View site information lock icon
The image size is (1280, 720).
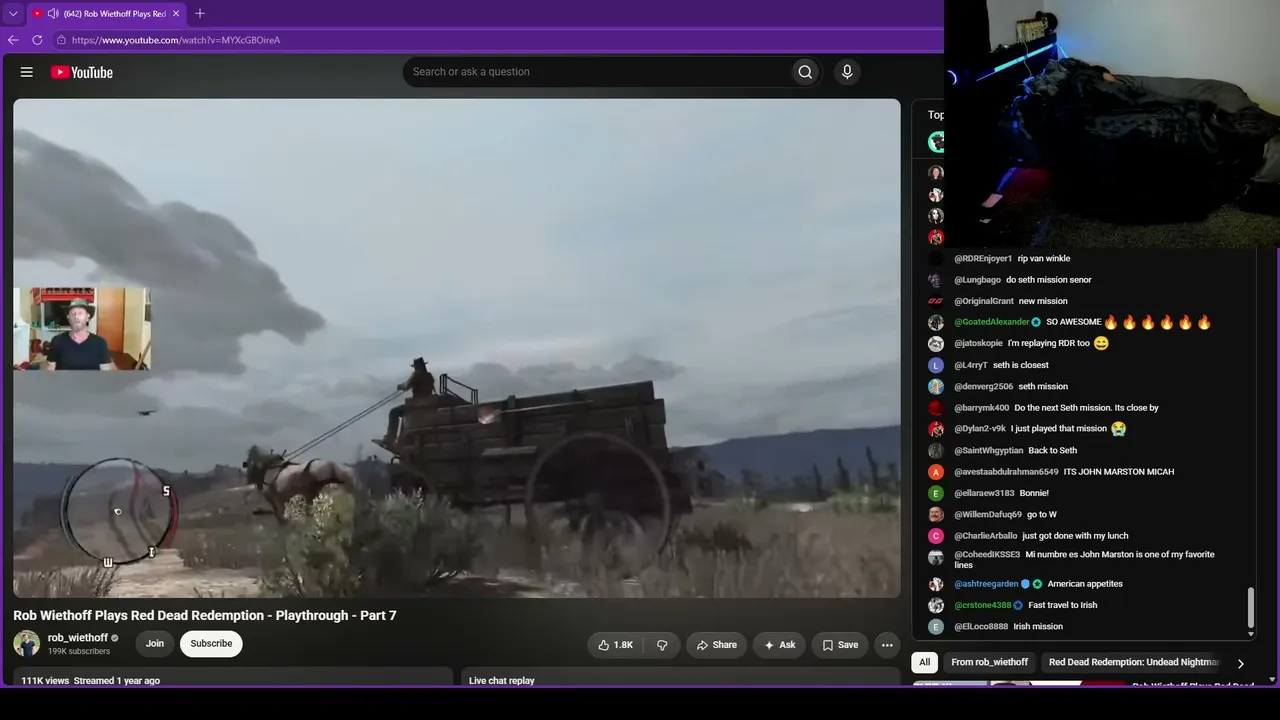coord(61,40)
